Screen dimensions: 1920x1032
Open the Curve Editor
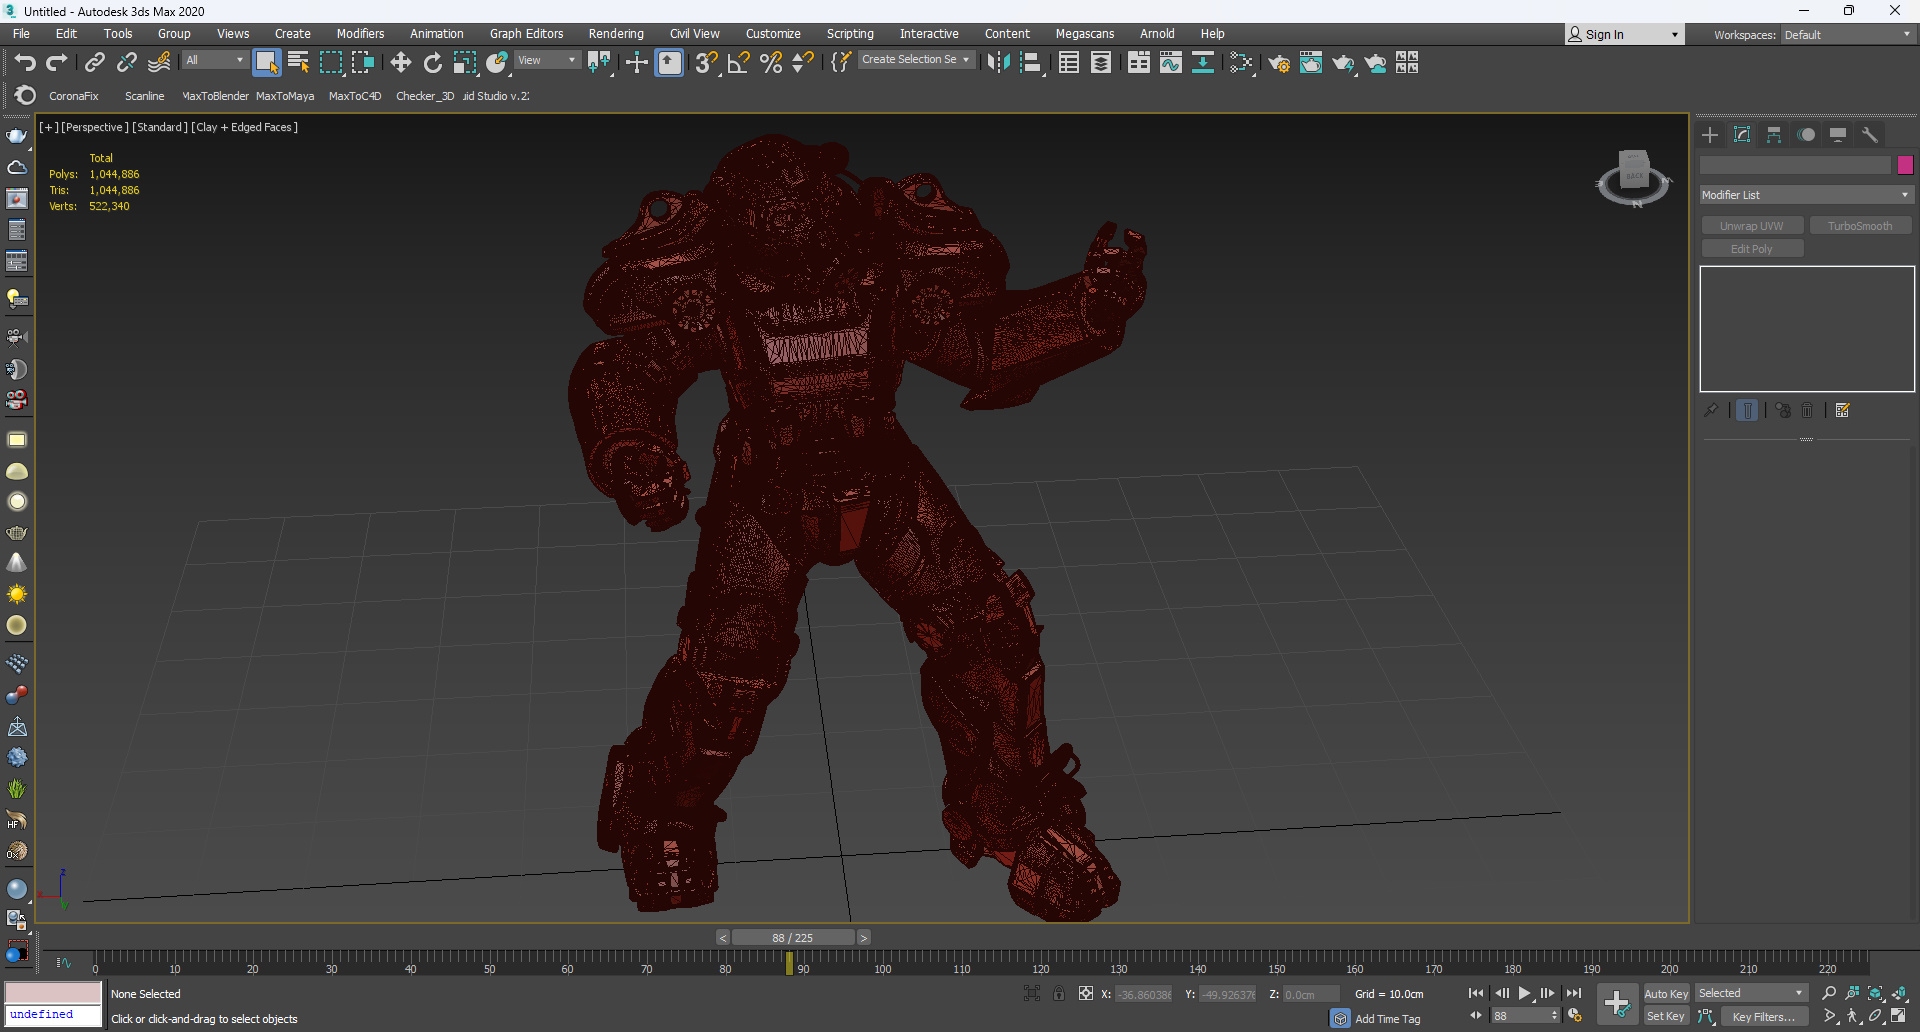point(1171,63)
